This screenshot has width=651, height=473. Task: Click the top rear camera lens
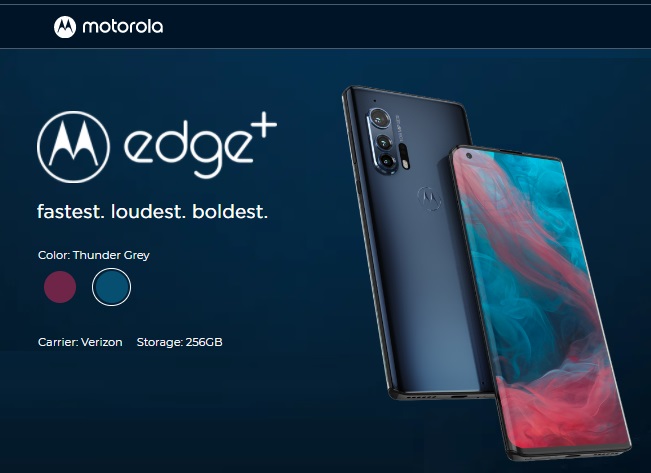point(379,119)
